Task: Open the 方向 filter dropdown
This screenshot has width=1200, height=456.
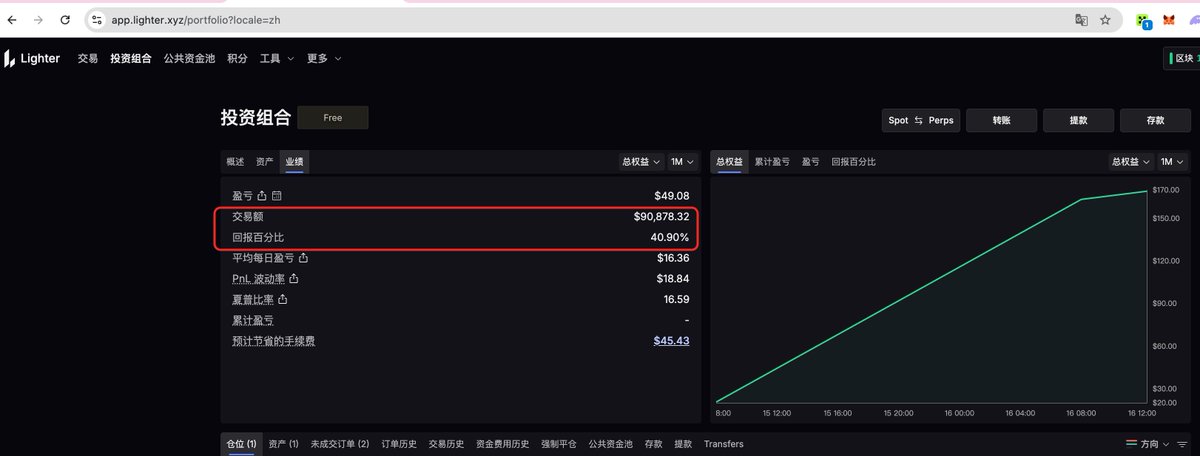Action: pos(1147,444)
